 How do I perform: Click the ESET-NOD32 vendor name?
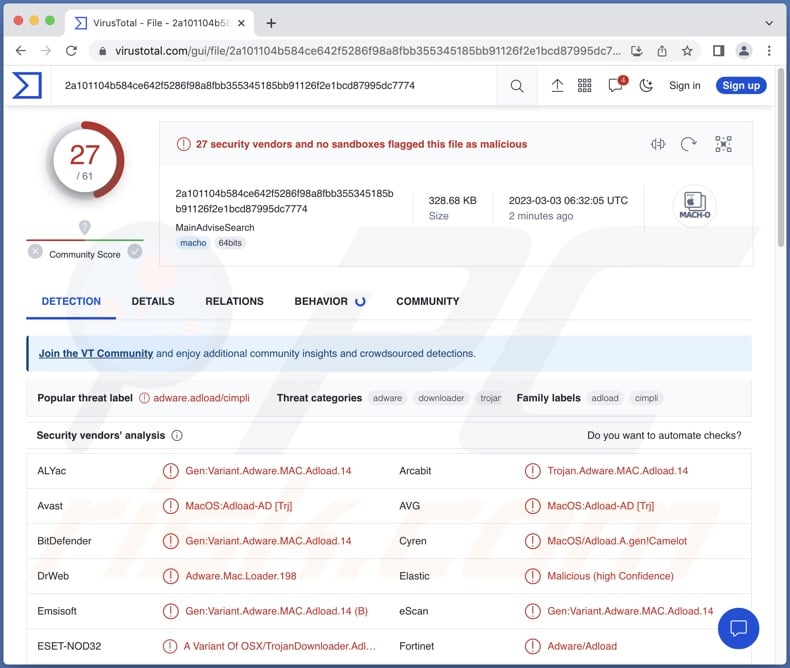[69, 646]
